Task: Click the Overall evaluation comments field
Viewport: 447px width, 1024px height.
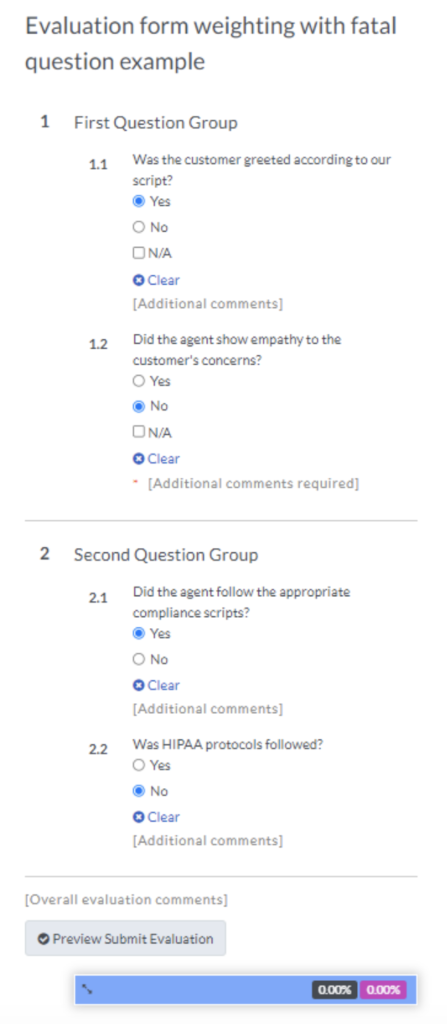Action: (126, 900)
